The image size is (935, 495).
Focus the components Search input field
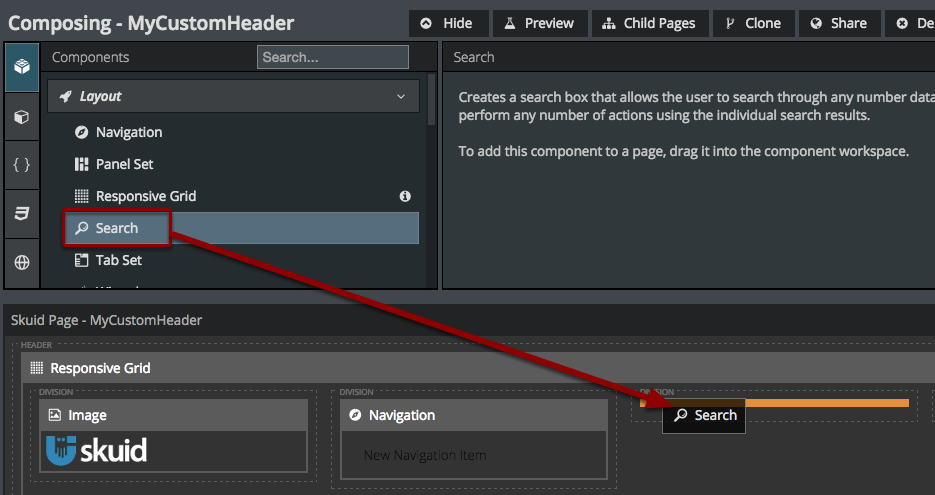pyautogui.click(x=332, y=57)
